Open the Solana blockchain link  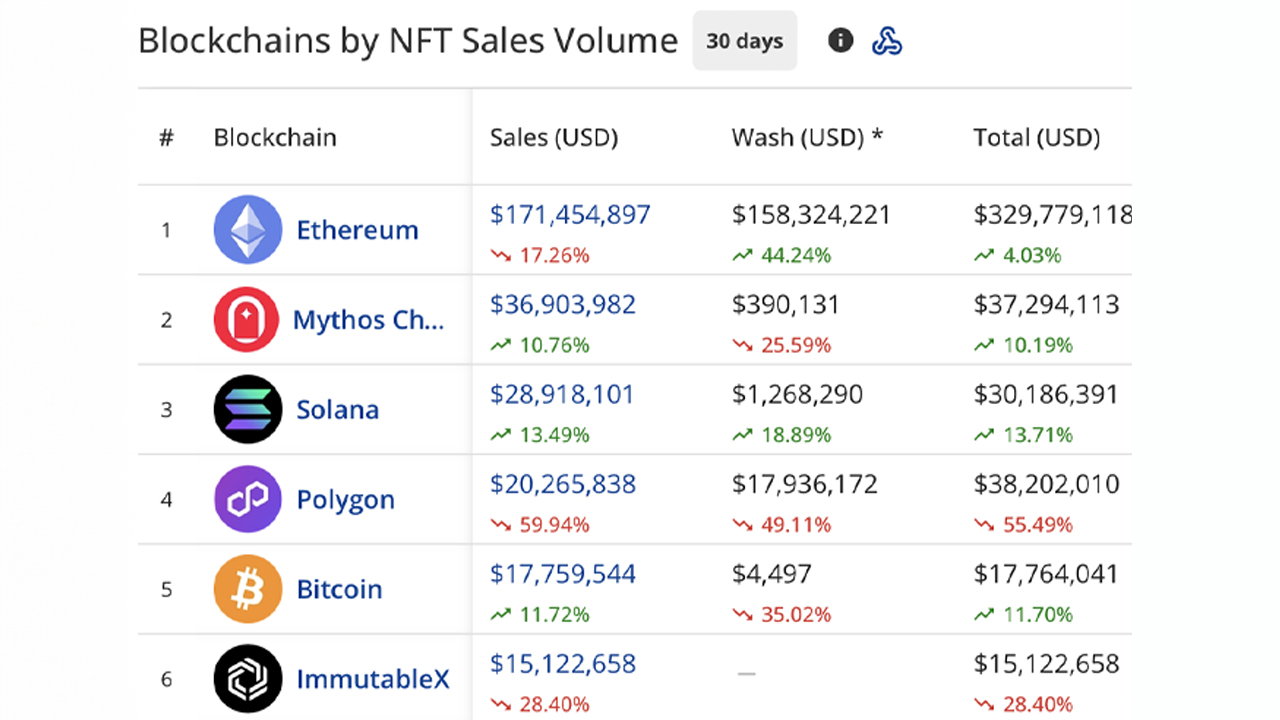[x=337, y=409]
